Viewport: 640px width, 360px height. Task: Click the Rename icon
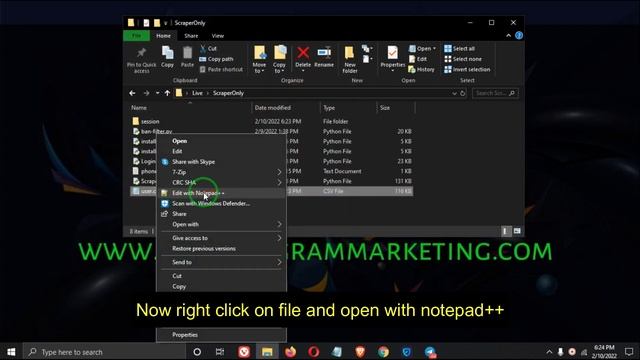[324, 53]
